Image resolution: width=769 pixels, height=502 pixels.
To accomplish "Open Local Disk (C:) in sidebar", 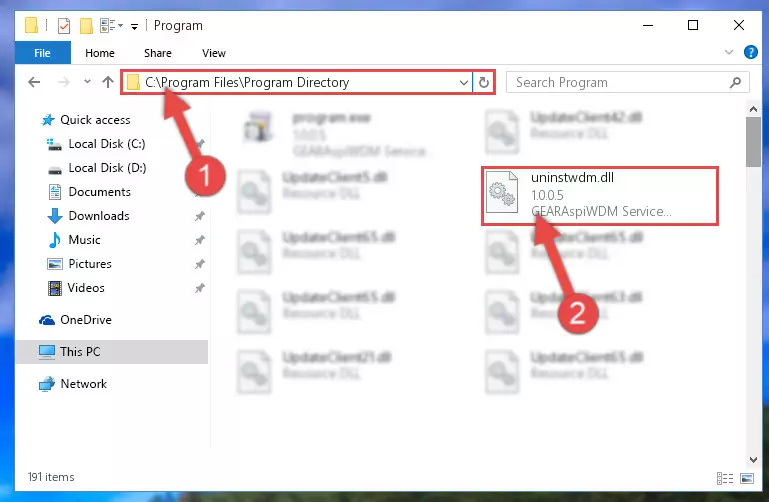I will point(106,144).
